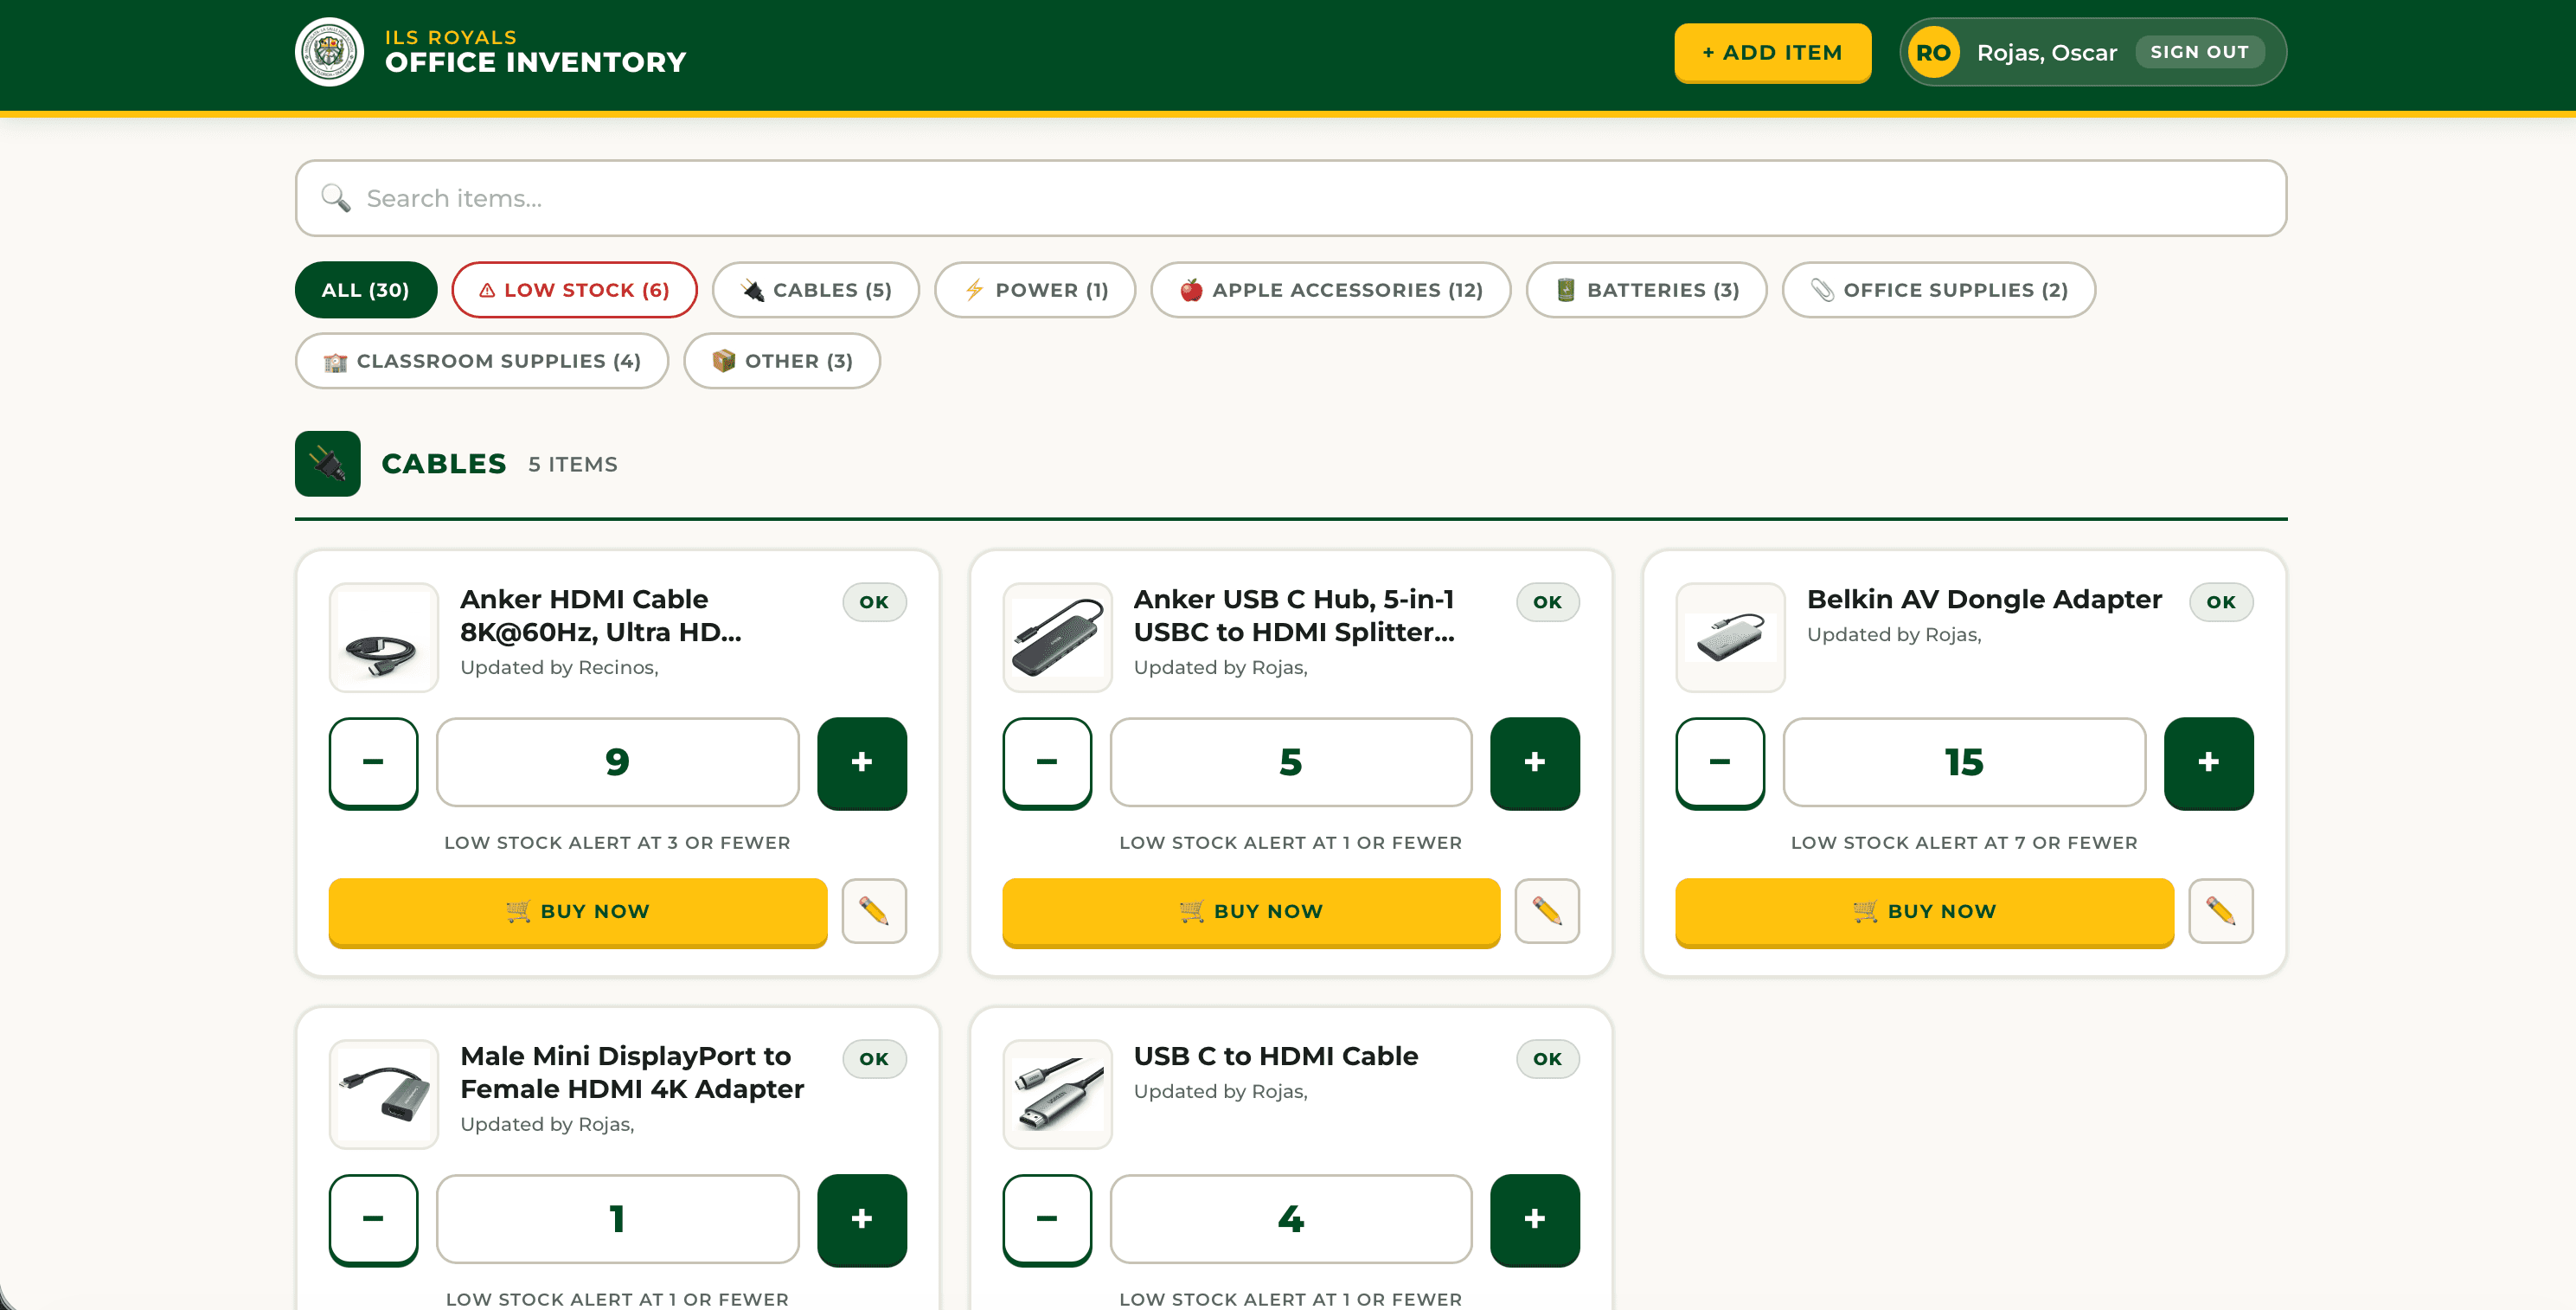
Task: Buy now the Anker USB C Hub
Action: (1251, 911)
